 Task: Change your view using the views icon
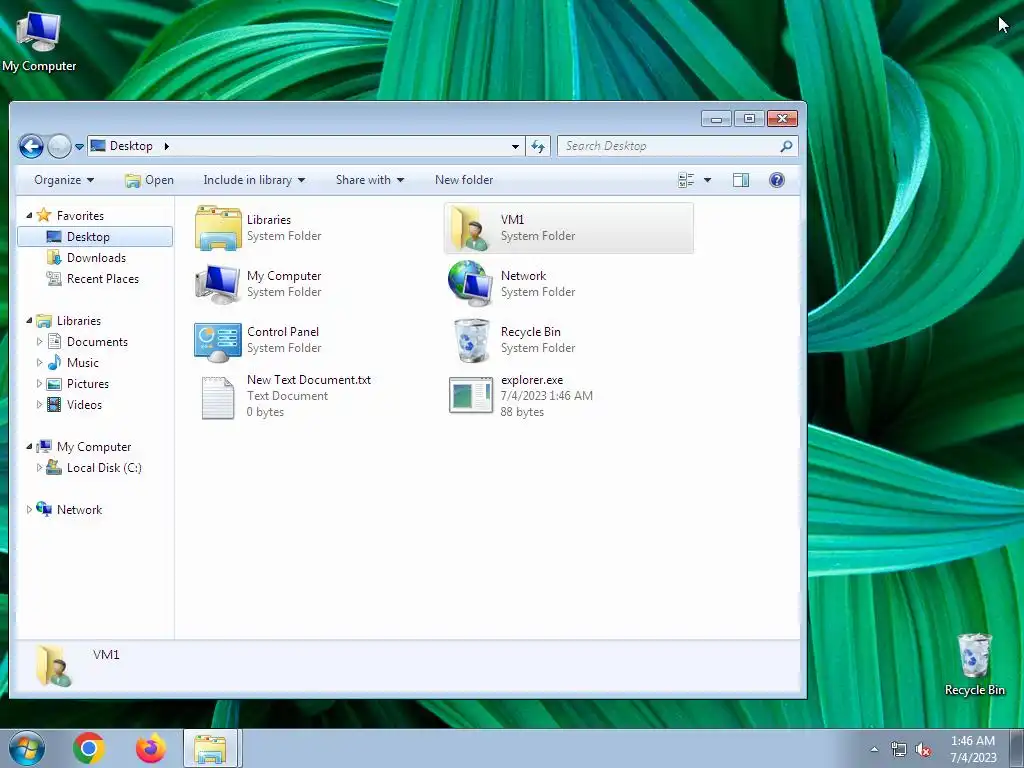686,180
